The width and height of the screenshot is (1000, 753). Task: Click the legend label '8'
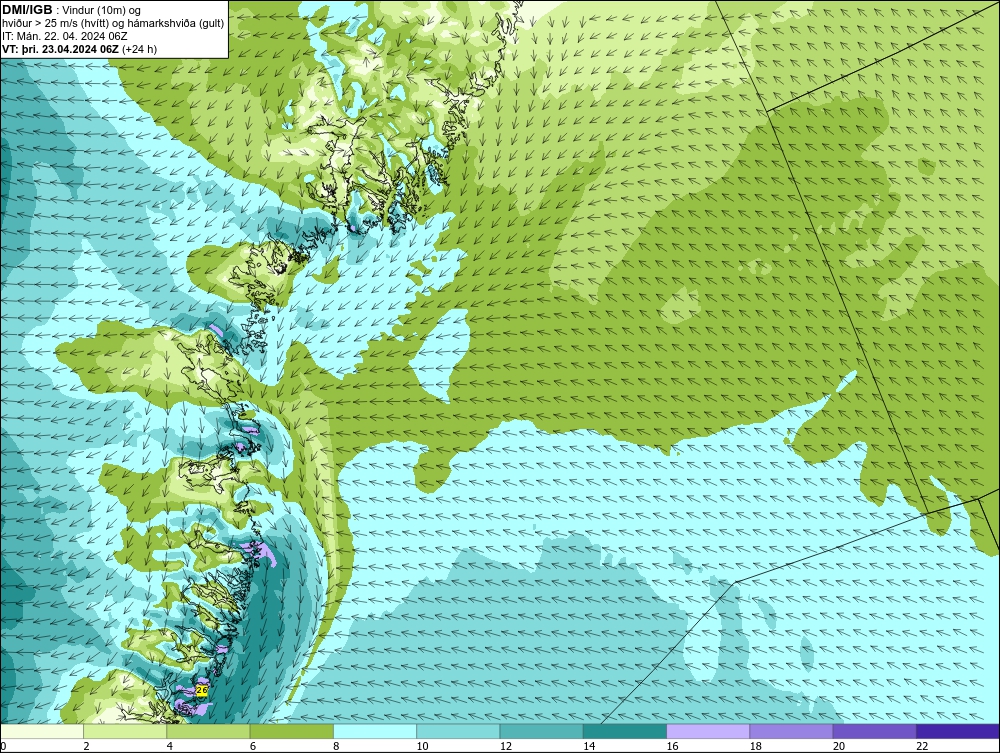click(336, 746)
